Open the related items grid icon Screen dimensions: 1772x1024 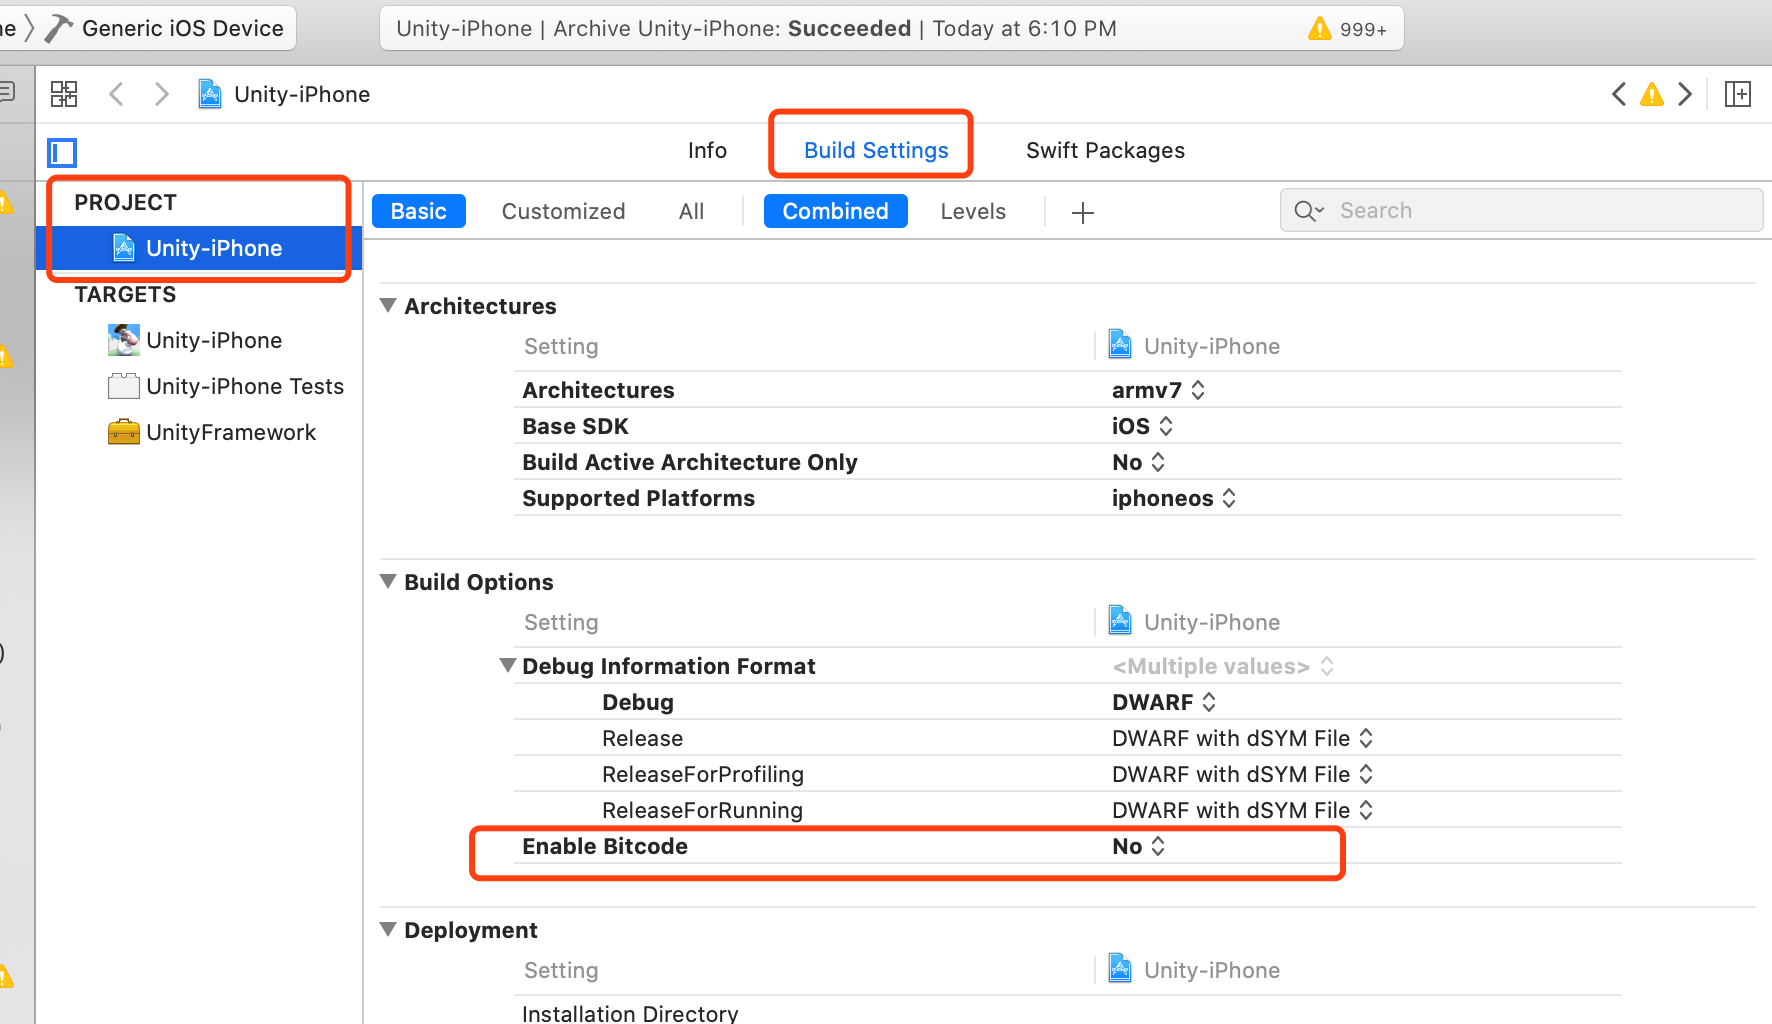point(63,93)
